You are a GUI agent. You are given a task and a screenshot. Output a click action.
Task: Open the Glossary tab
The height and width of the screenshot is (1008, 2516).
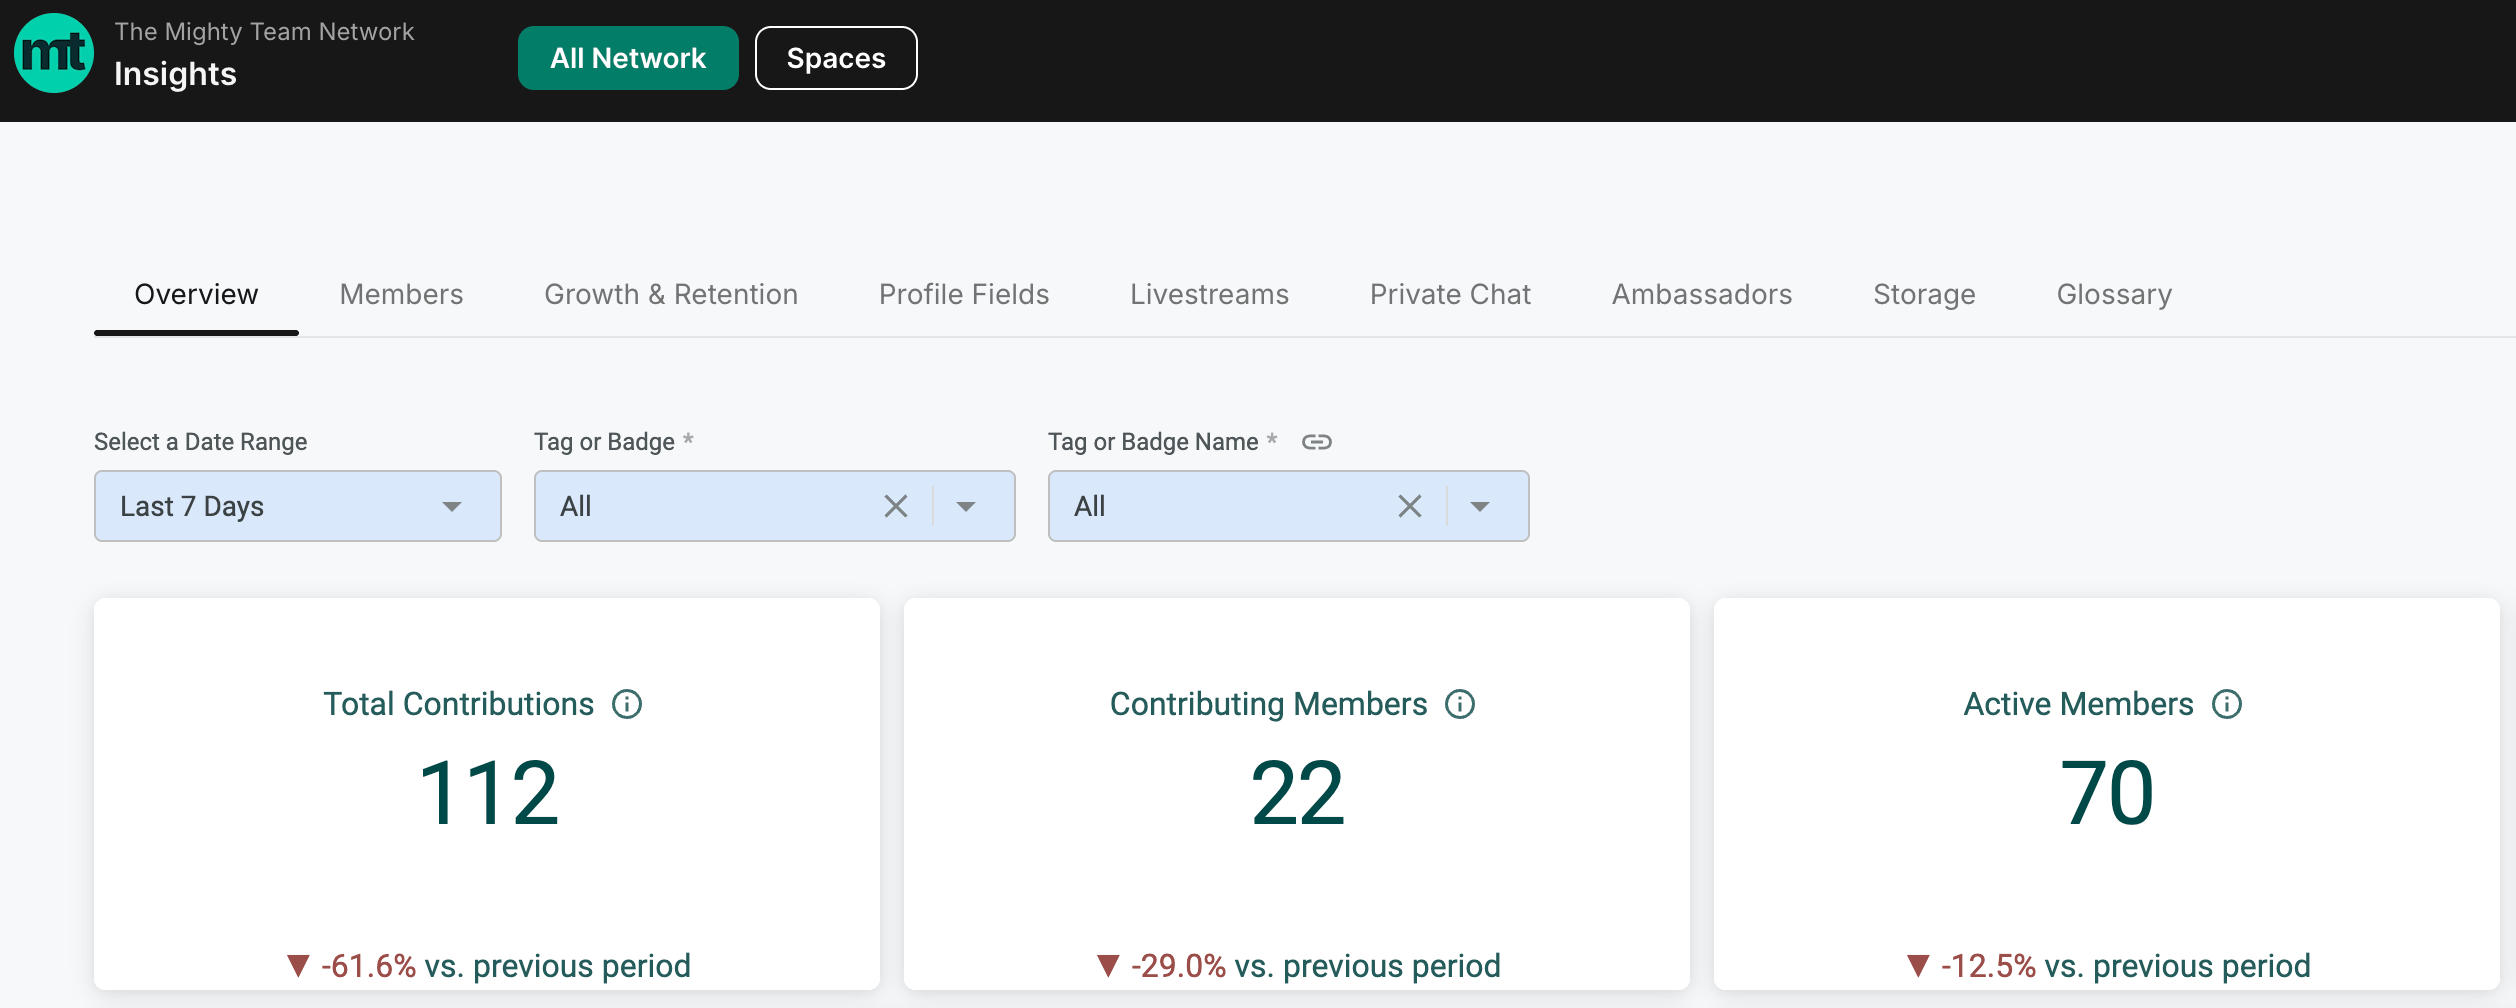pyautogui.click(x=2114, y=294)
